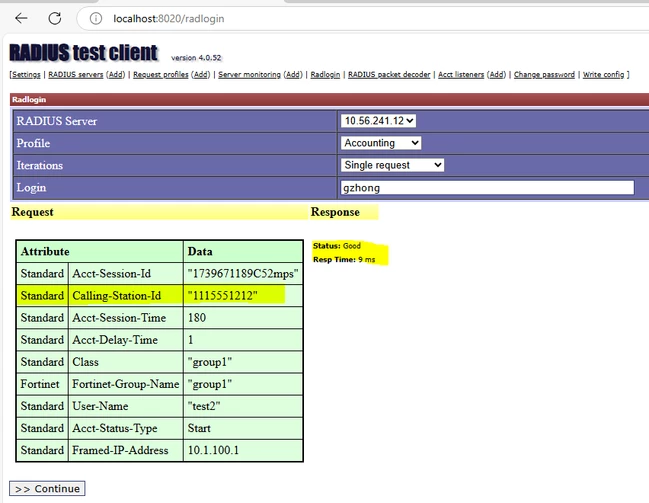Expand the RADIUS Server dropdown 10.56.241.12
Viewport: 649px width, 503px height.
tap(378, 121)
